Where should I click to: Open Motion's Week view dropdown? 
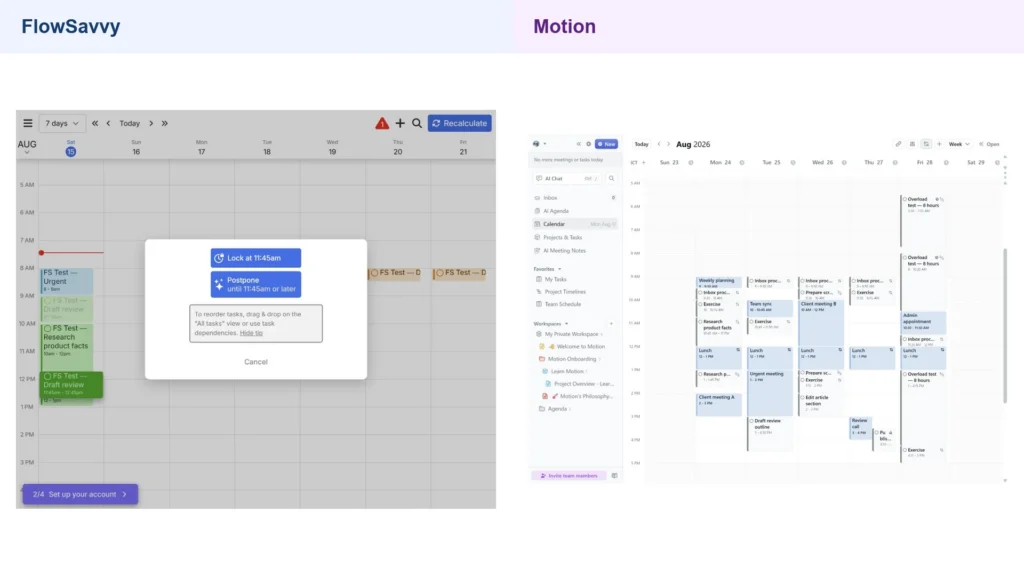coord(959,144)
